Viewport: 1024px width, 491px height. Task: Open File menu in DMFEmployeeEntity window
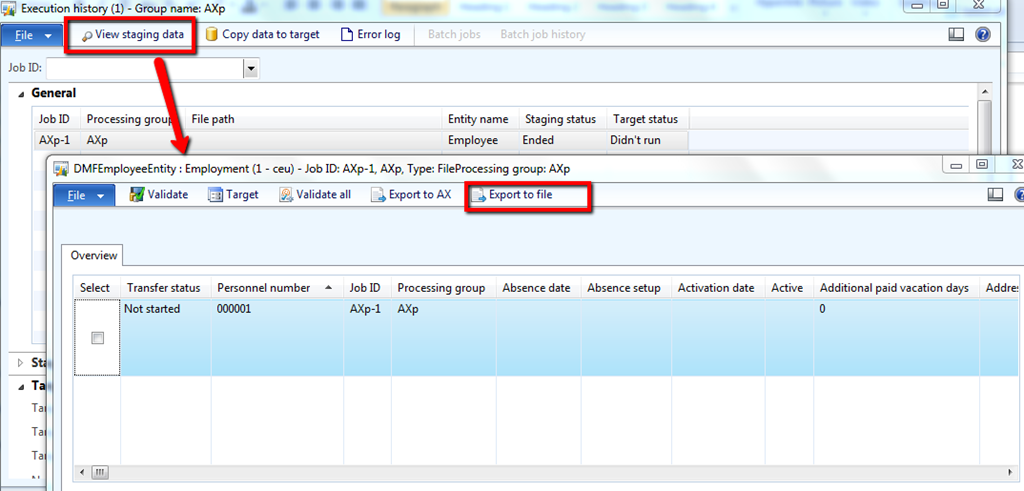point(86,195)
